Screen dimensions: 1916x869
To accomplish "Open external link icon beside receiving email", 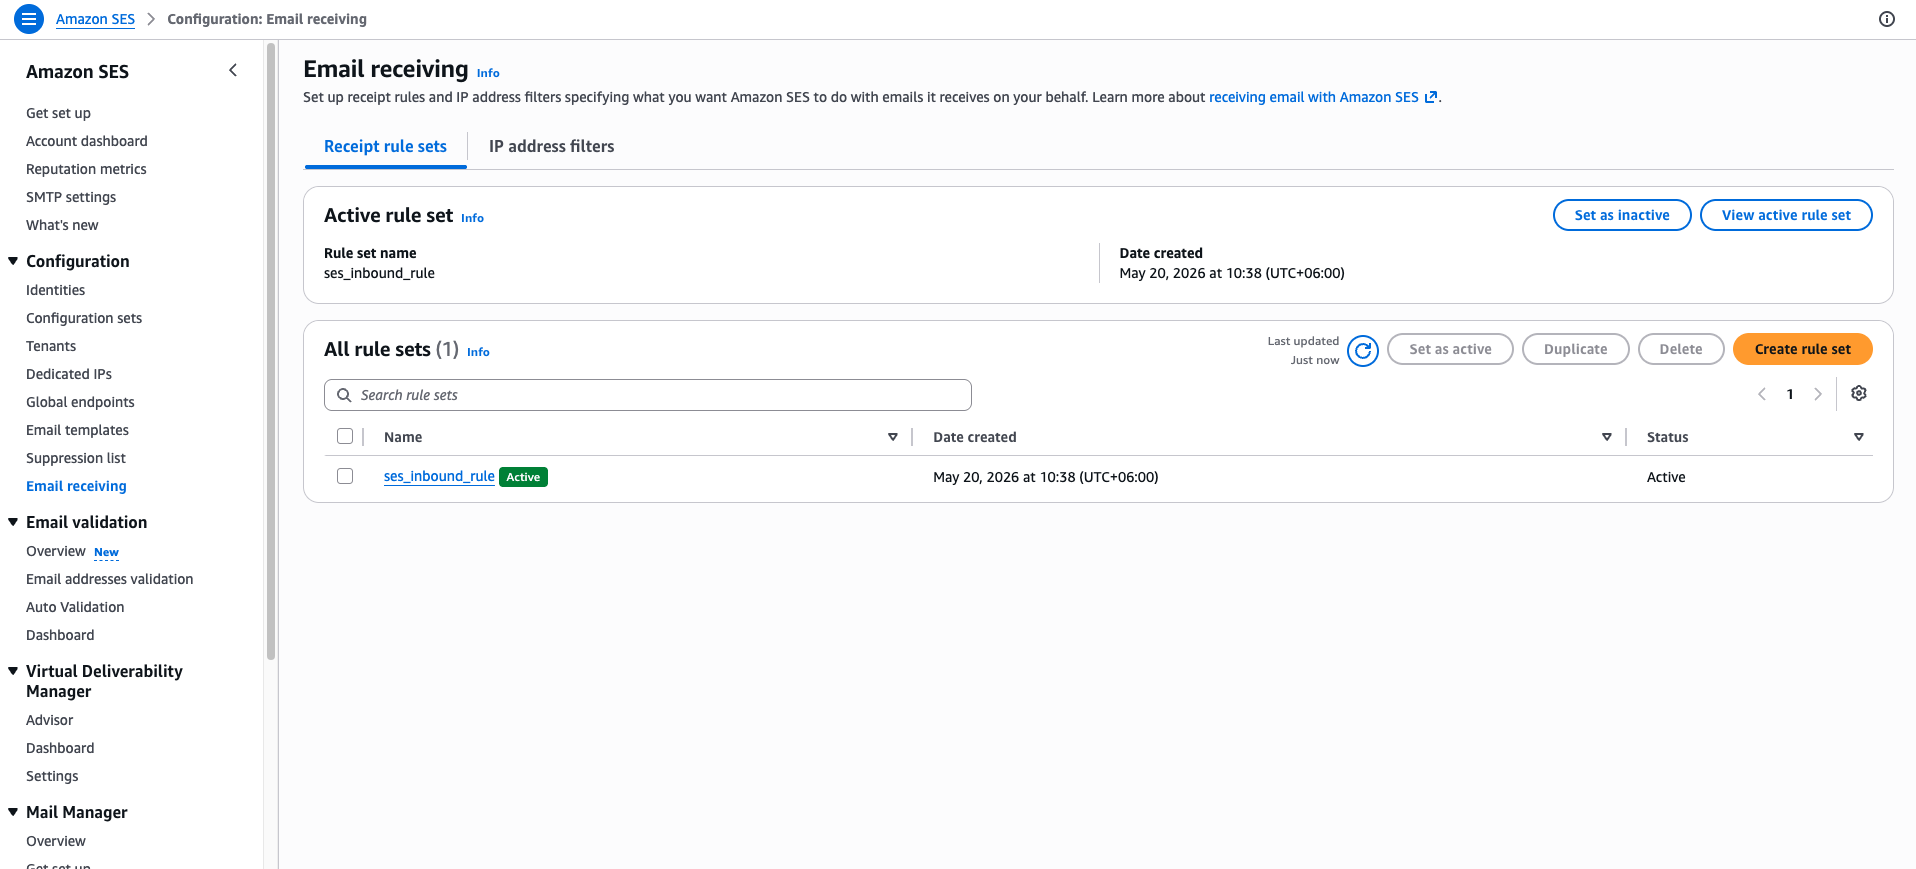I will (x=1431, y=97).
